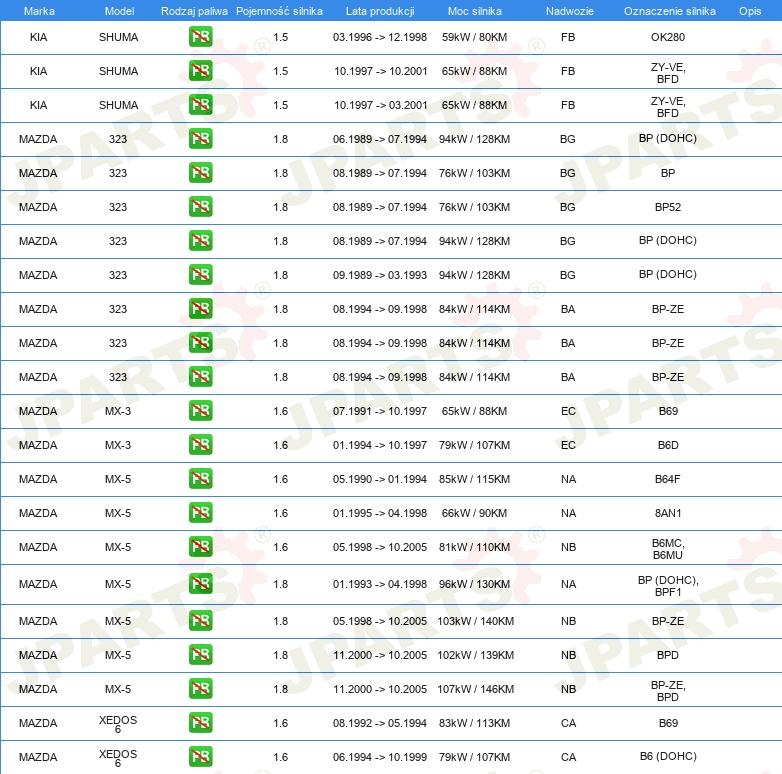Click the Opis column header
The height and width of the screenshot is (774, 782).
[x=750, y=11]
